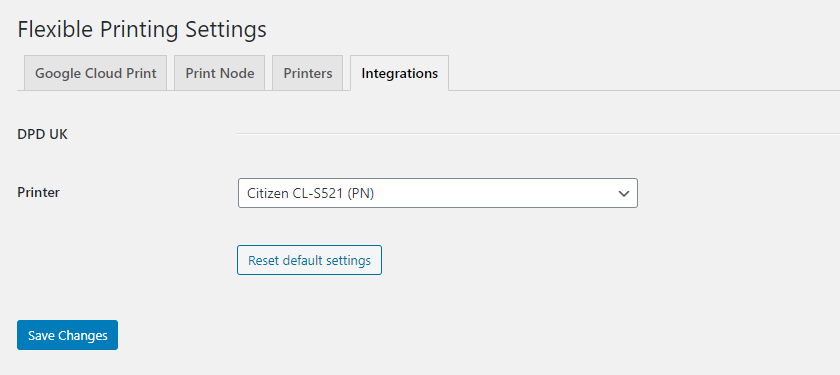Image resolution: width=840 pixels, height=375 pixels.
Task: Switch to the Print Node tab
Action: coord(220,73)
